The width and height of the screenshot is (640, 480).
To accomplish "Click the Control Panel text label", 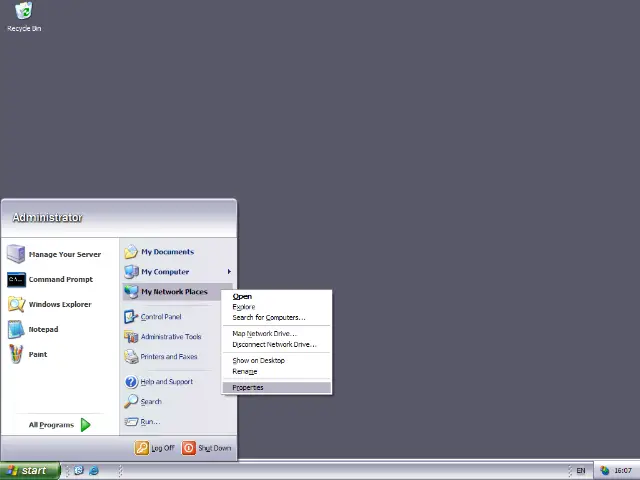I will point(161,317).
